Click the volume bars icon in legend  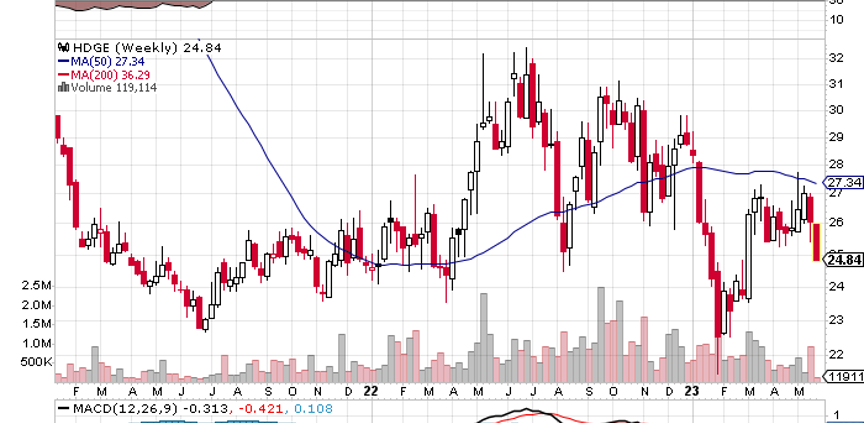(x=62, y=87)
